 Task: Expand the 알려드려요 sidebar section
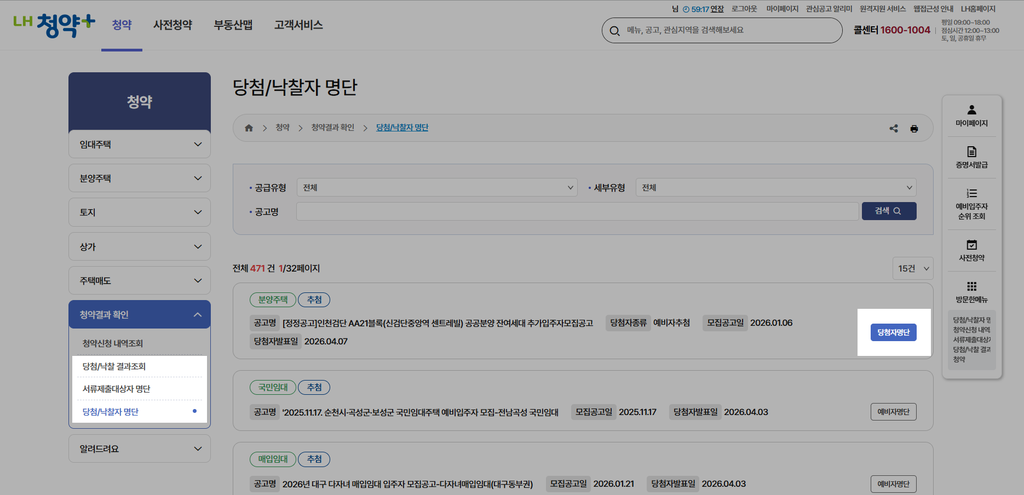pos(139,449)
